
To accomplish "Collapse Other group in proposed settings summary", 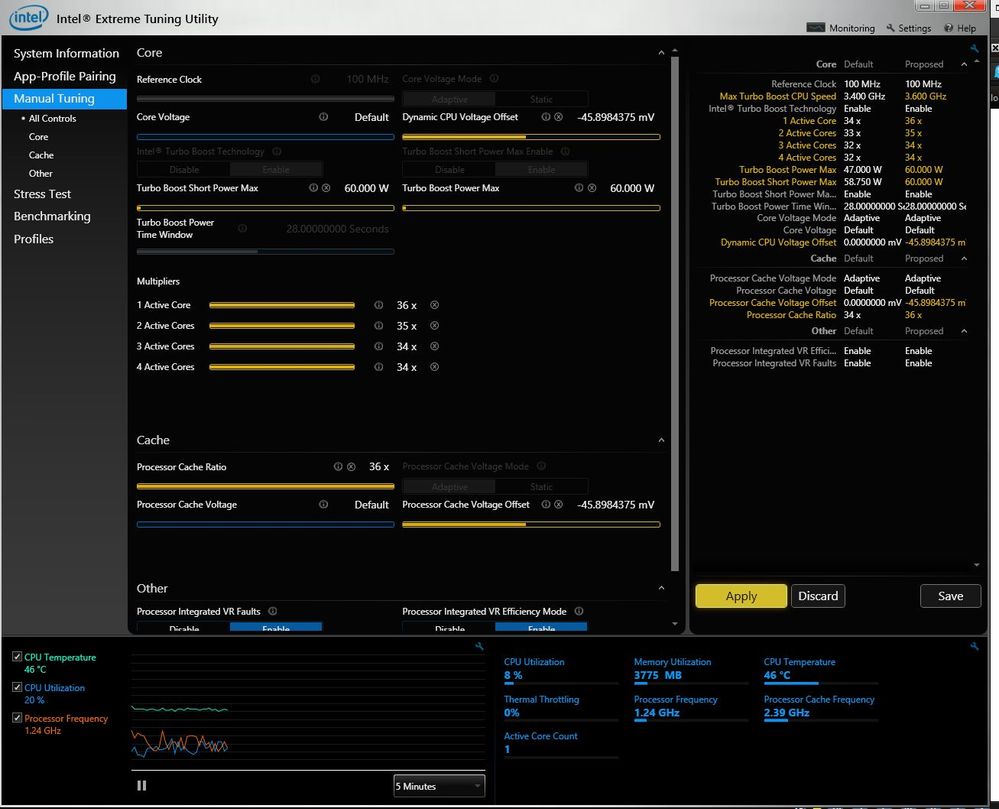I will point(963,331).
